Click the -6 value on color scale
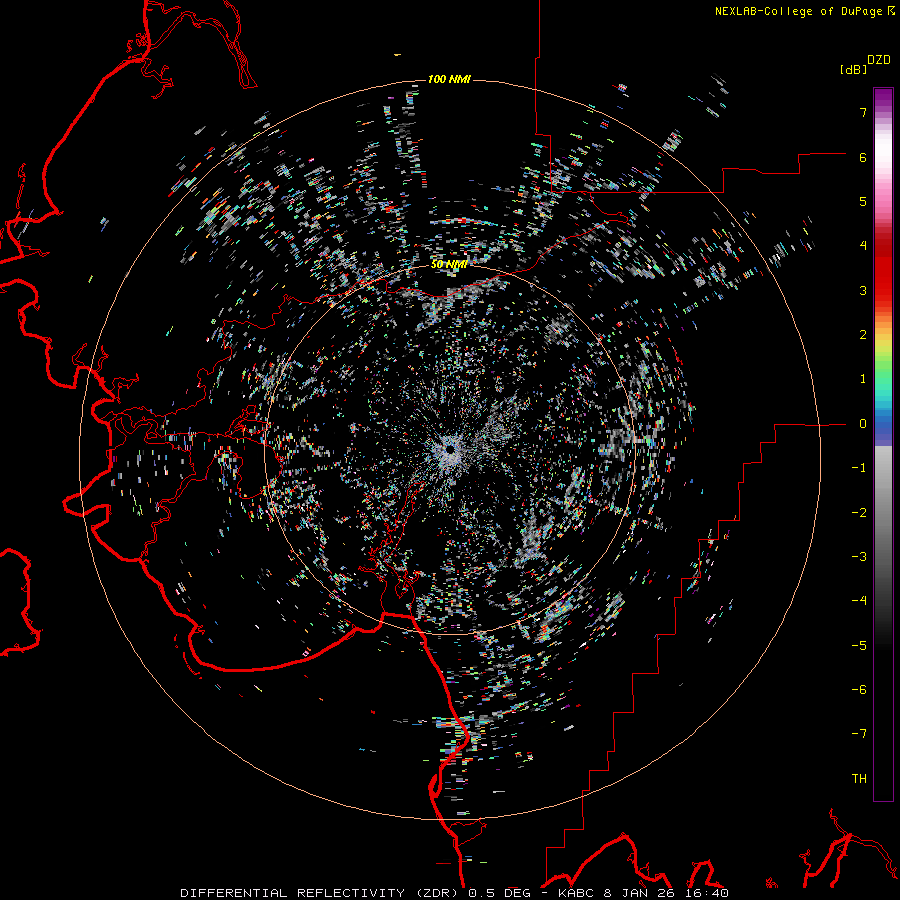 point(859,690)
